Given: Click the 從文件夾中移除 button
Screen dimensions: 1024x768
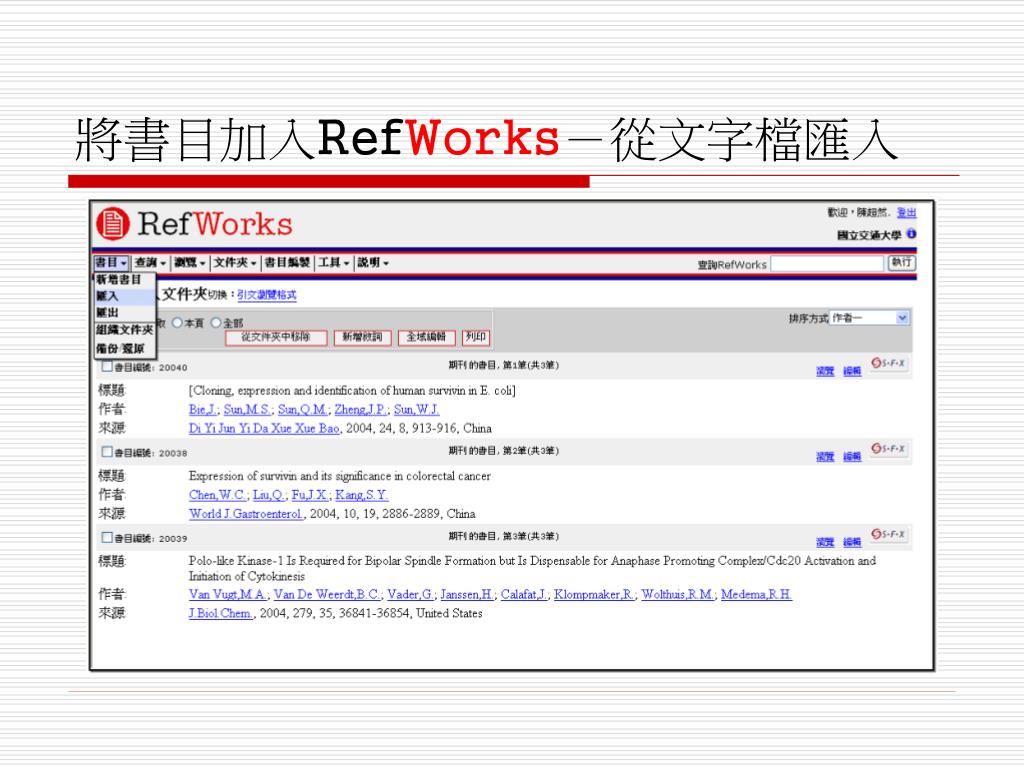Looking at the screenshot, I should click(276, 337).
